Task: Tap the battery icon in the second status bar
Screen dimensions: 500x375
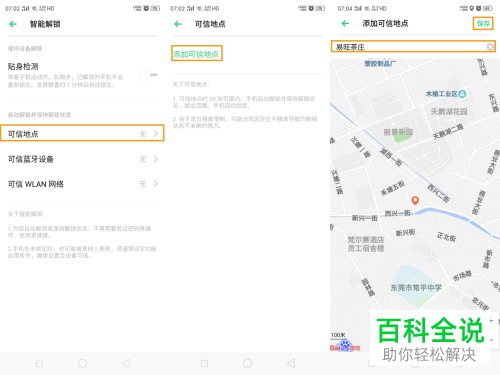Action: [x=320, y=8]
